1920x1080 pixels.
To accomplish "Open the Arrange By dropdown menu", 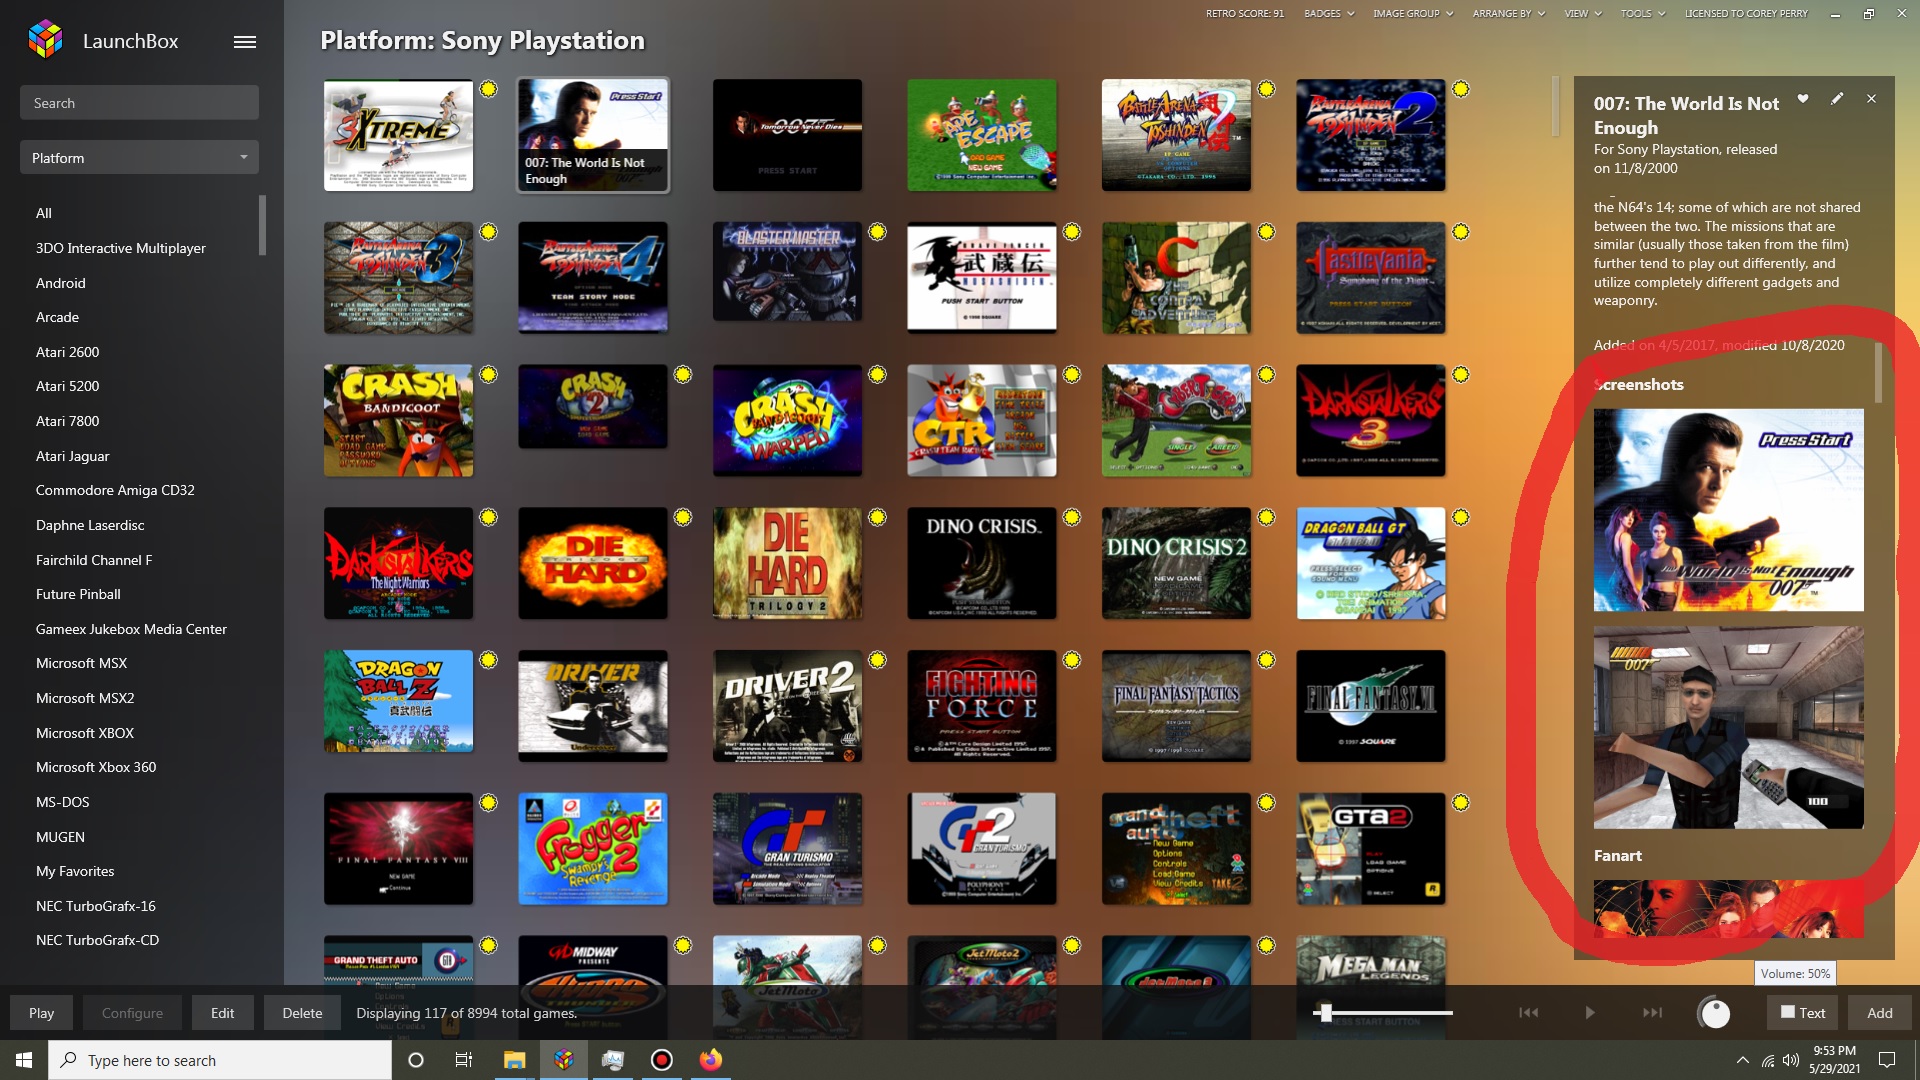I will tap(1508, 14).
